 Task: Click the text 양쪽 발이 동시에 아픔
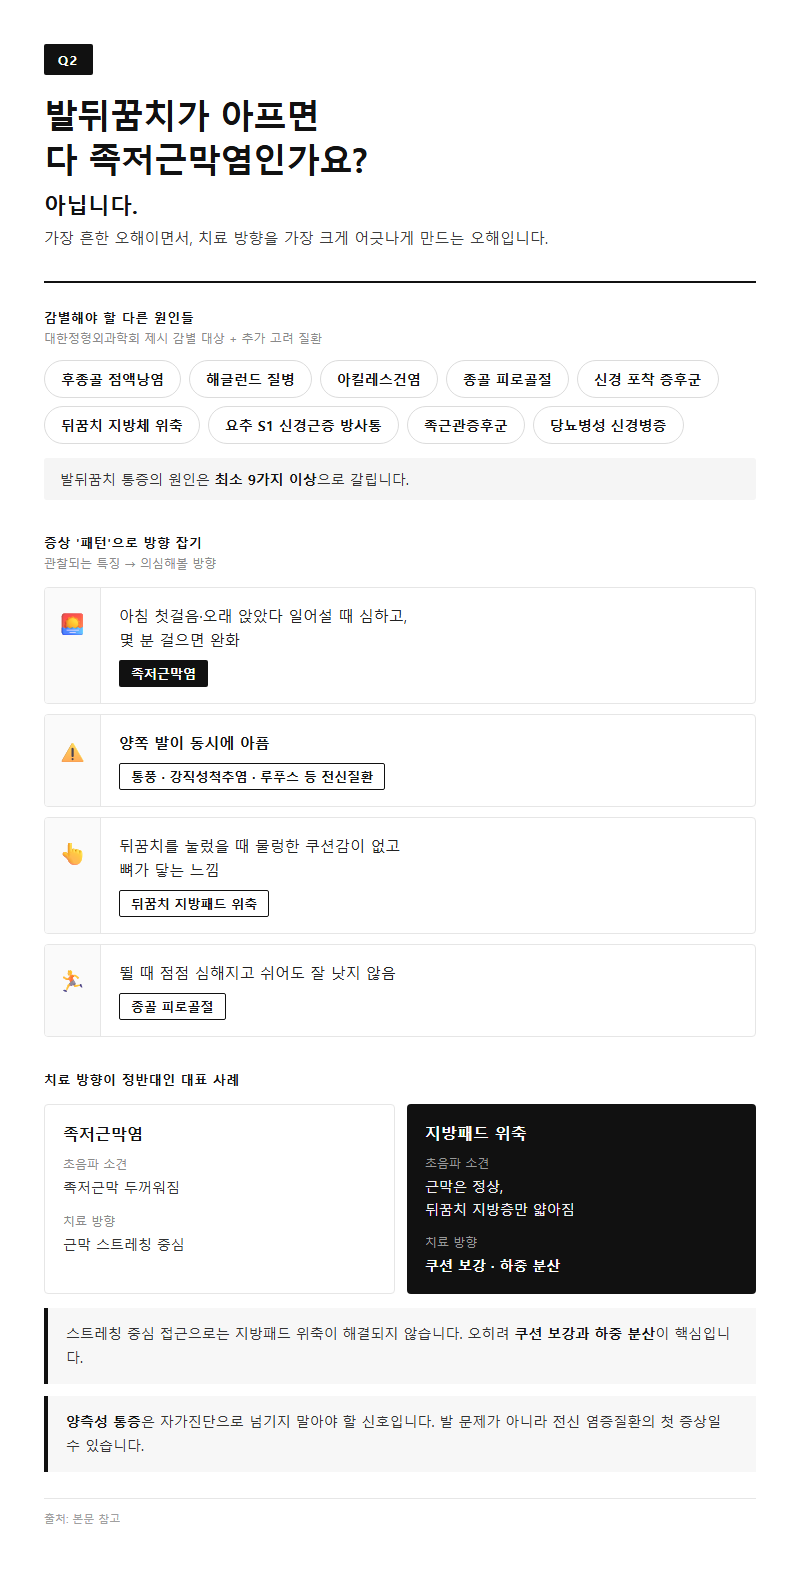point(194,743)
